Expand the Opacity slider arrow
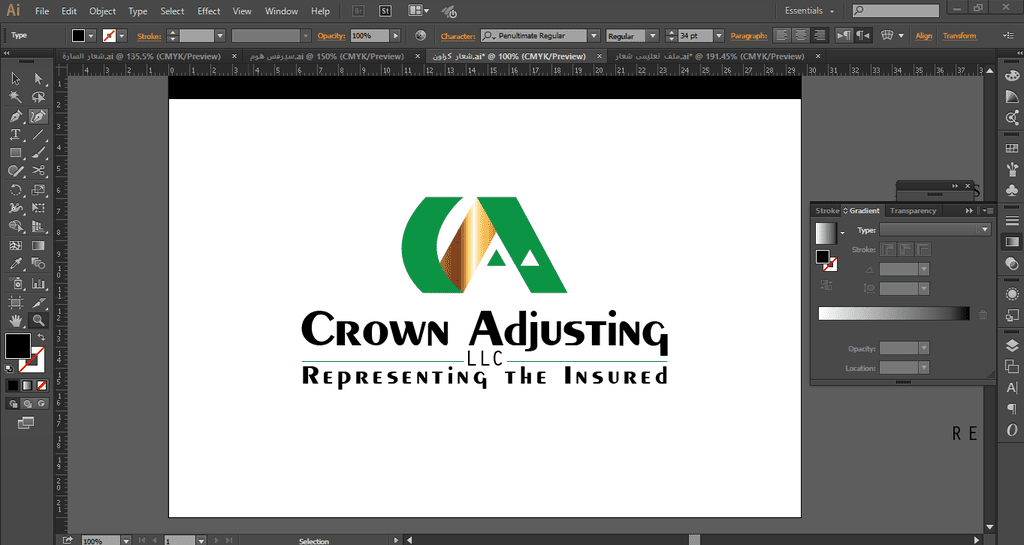The image size is (1024, 545). coord(396,36)
